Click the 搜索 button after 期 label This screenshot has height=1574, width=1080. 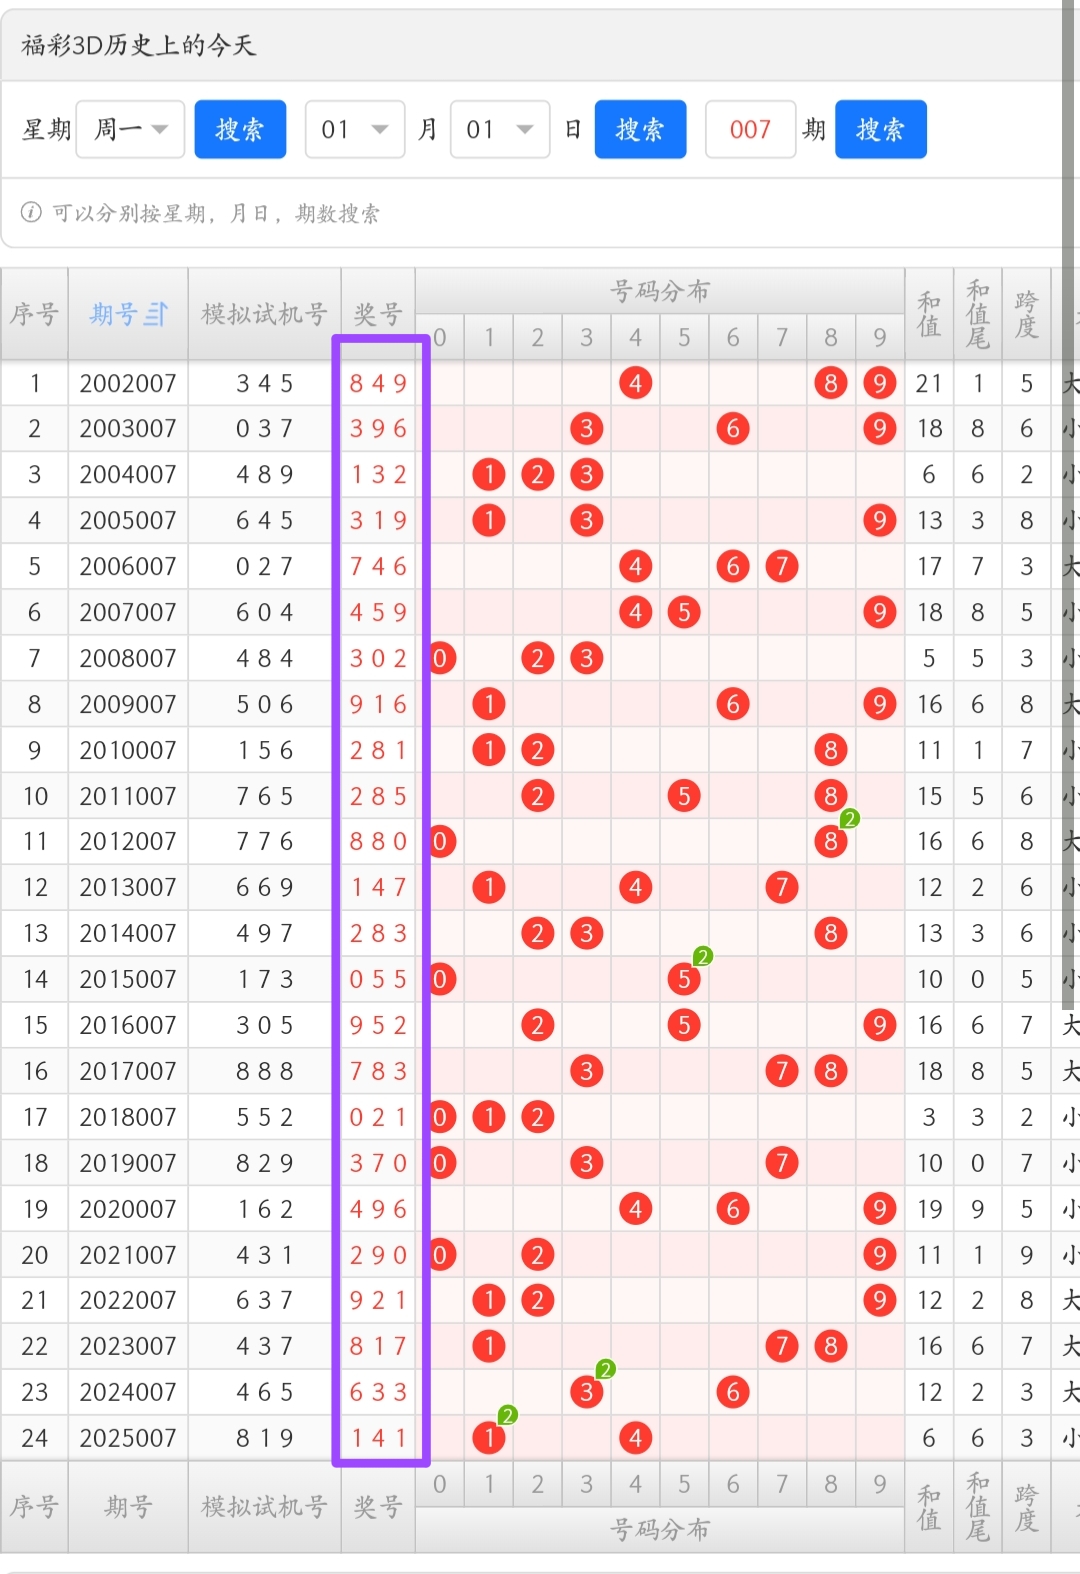tap(881, 129)
